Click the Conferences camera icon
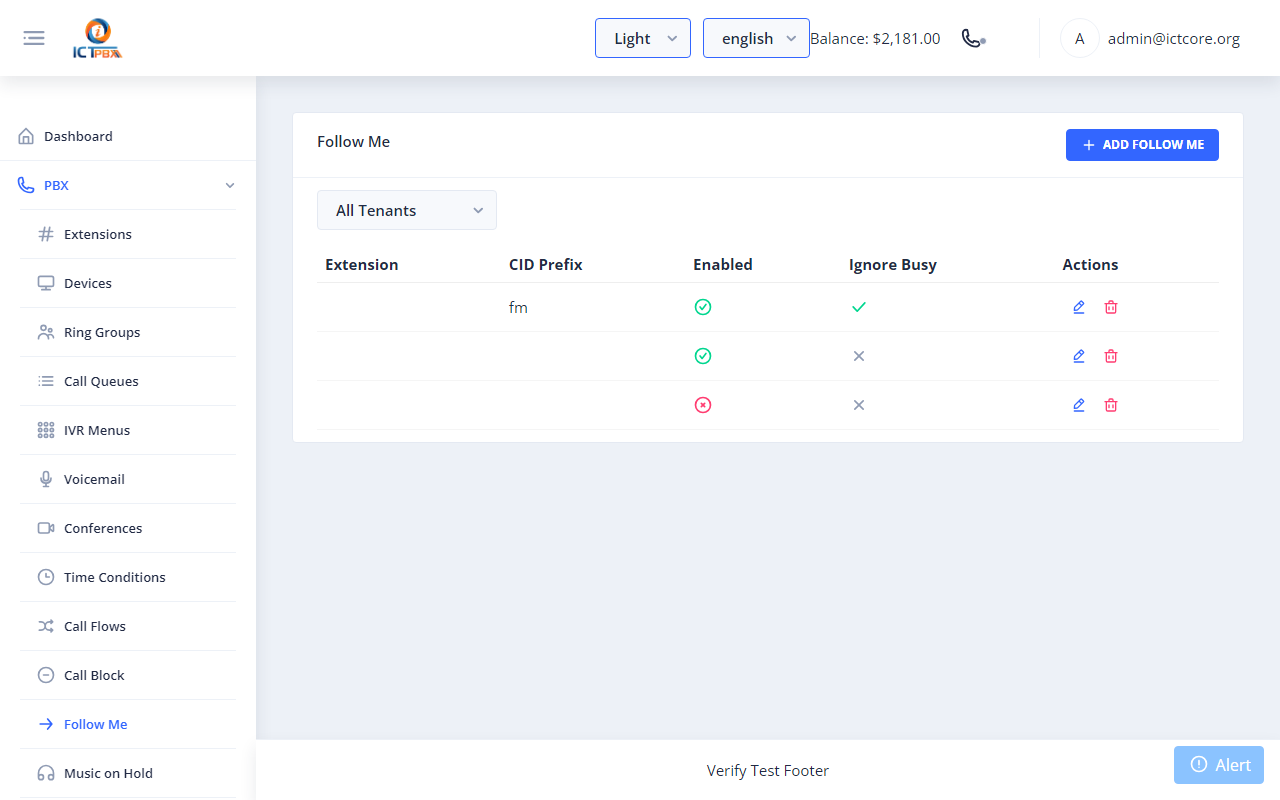 pos(46,528)
